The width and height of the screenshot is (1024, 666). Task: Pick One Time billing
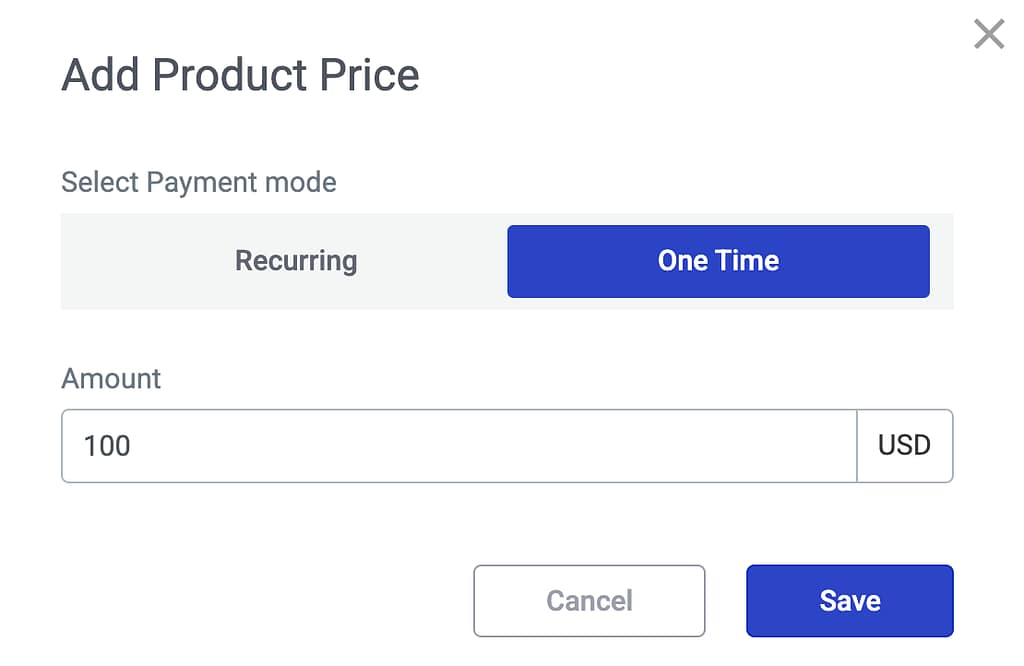tap(718, 261)
